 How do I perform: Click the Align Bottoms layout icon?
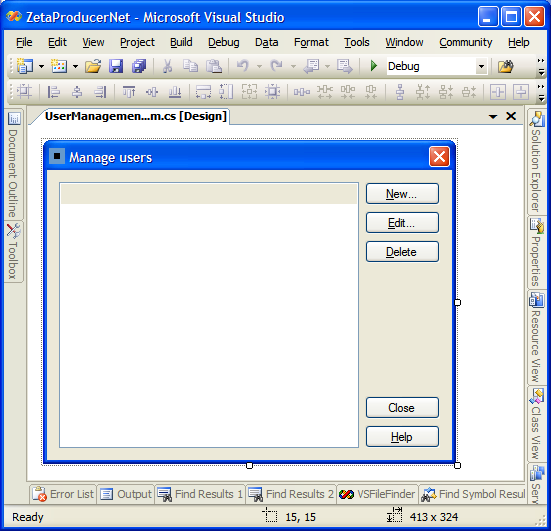(x=175, y=92)
